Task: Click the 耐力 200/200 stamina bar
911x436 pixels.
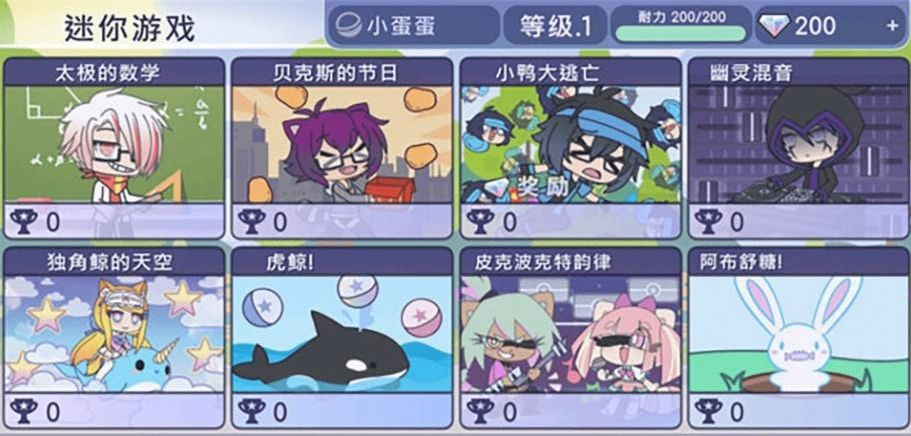Action: 681,25
